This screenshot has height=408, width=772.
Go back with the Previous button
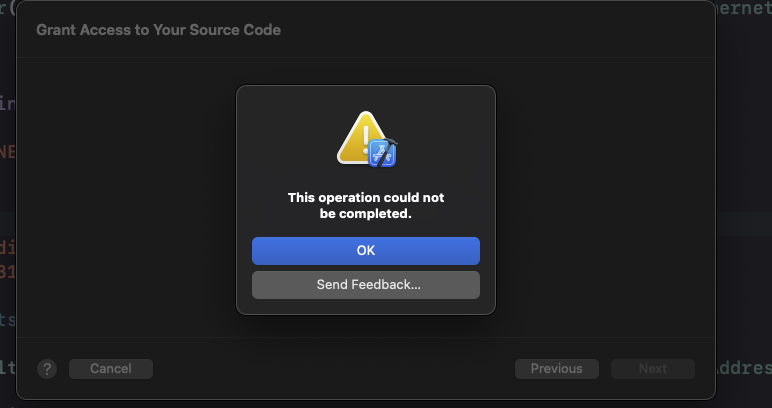pyautogui.click(x=556, y=369)
